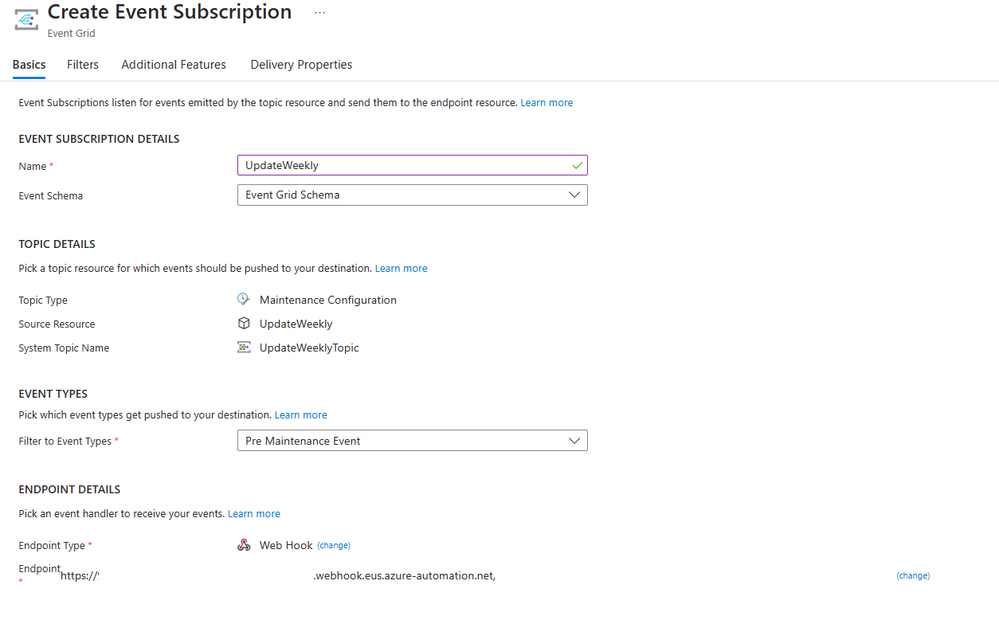The width and height of the screenshot is (999, 617).
Task: Click change link next to Web Hook
Action: 334,546
